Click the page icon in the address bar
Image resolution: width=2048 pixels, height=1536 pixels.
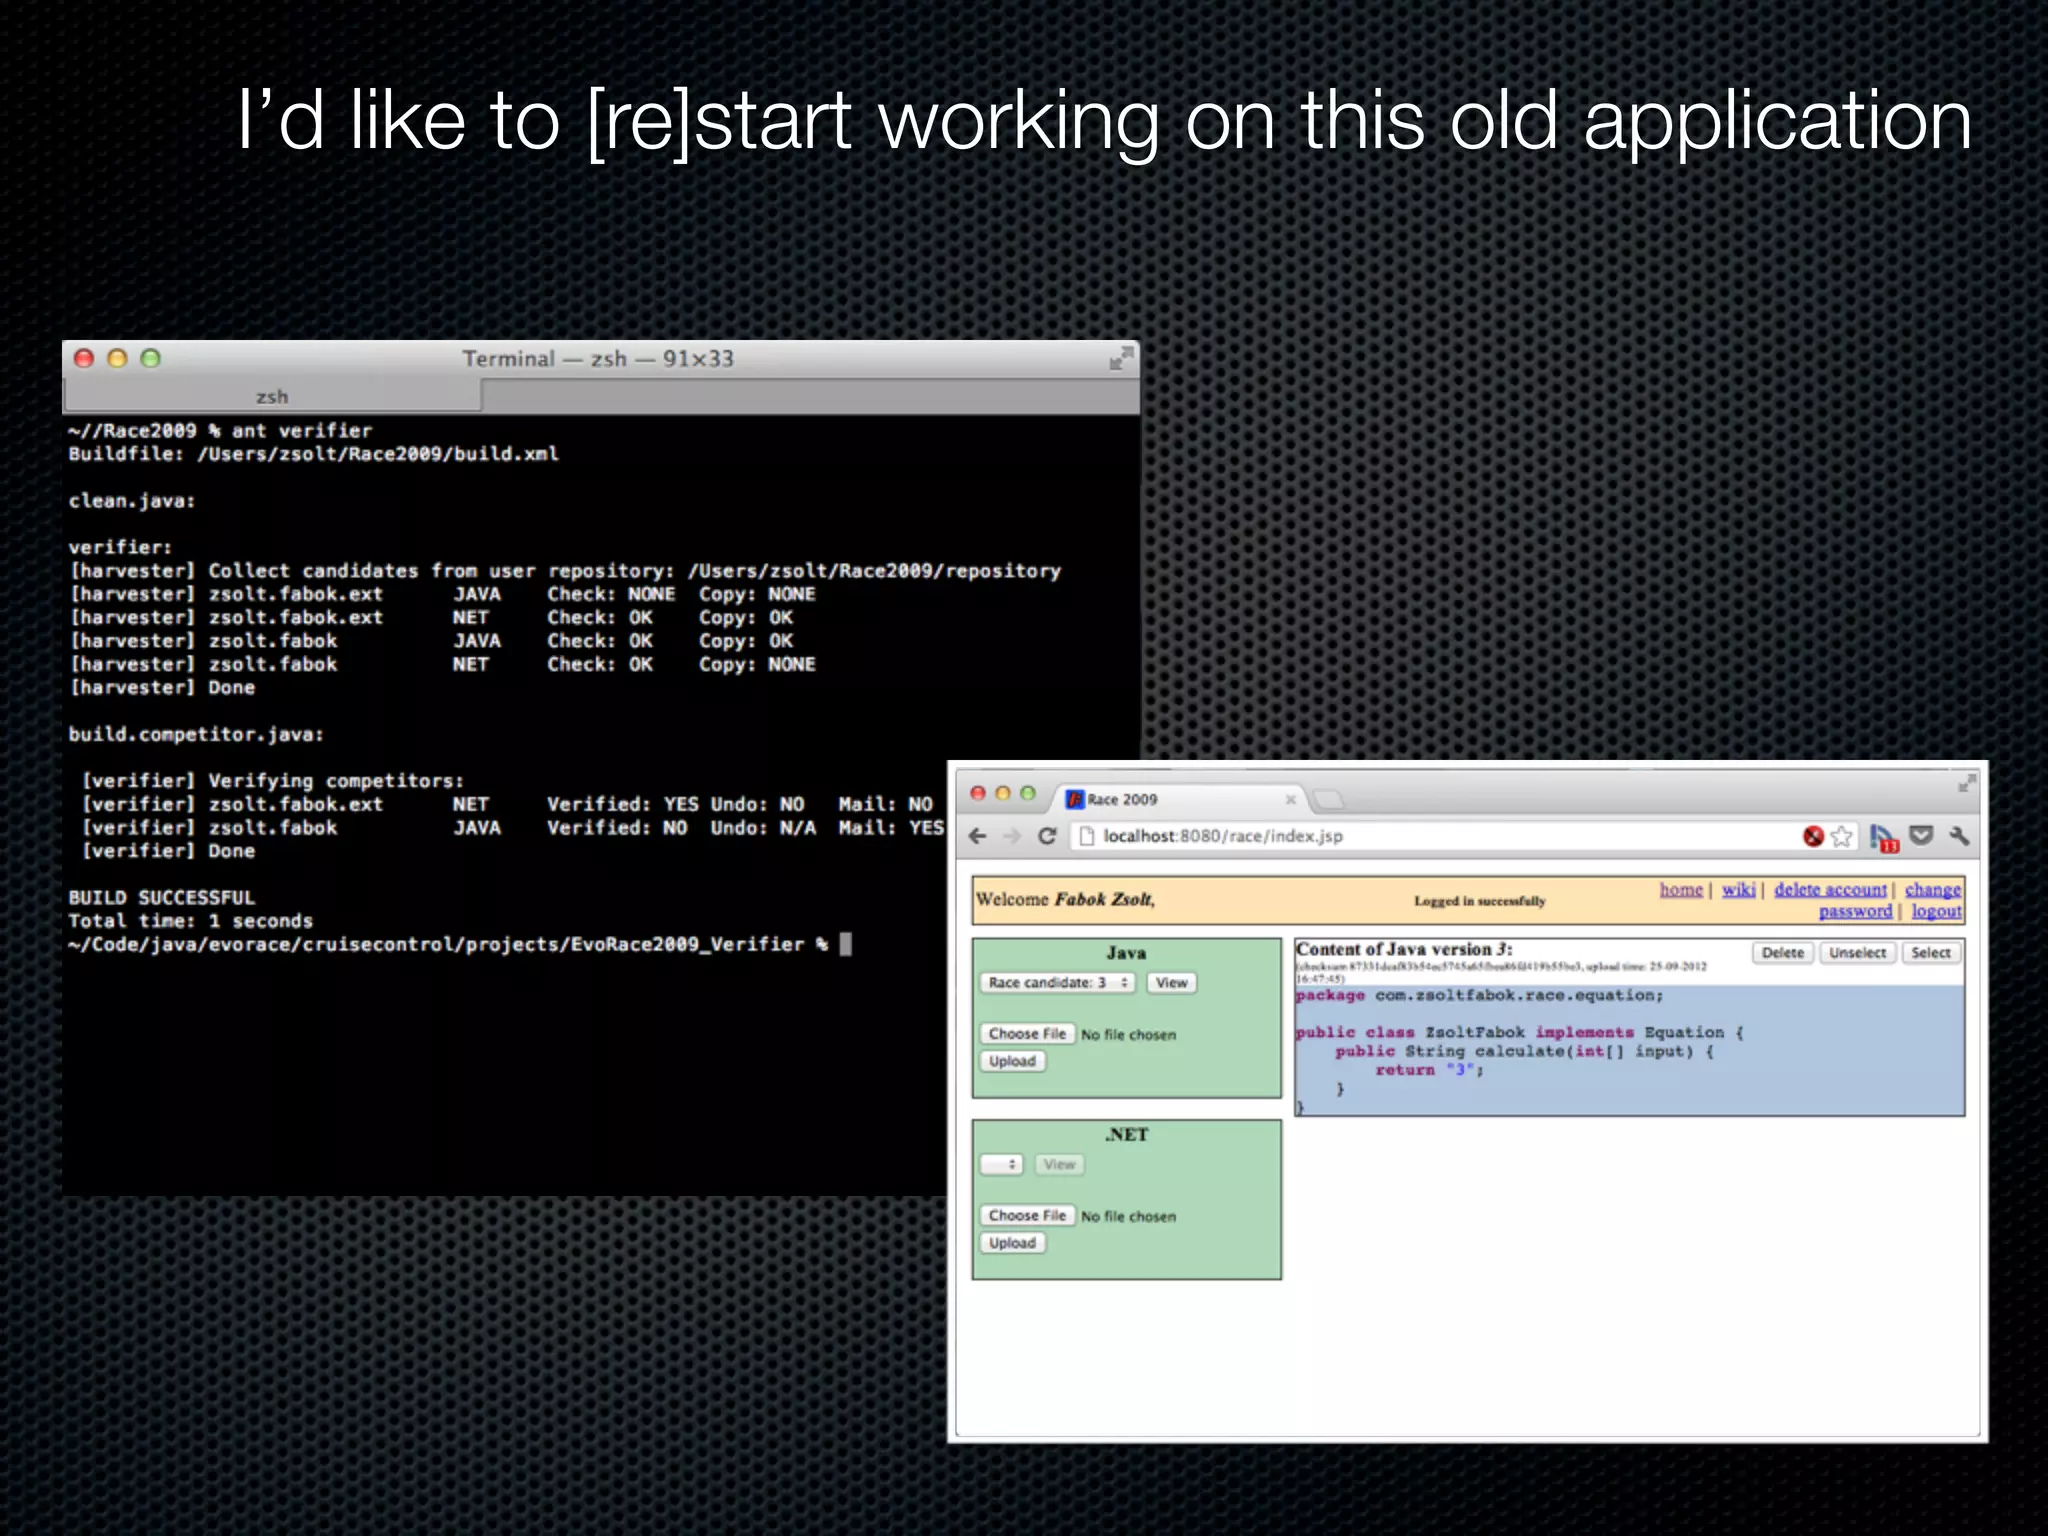coord(1085,836)
